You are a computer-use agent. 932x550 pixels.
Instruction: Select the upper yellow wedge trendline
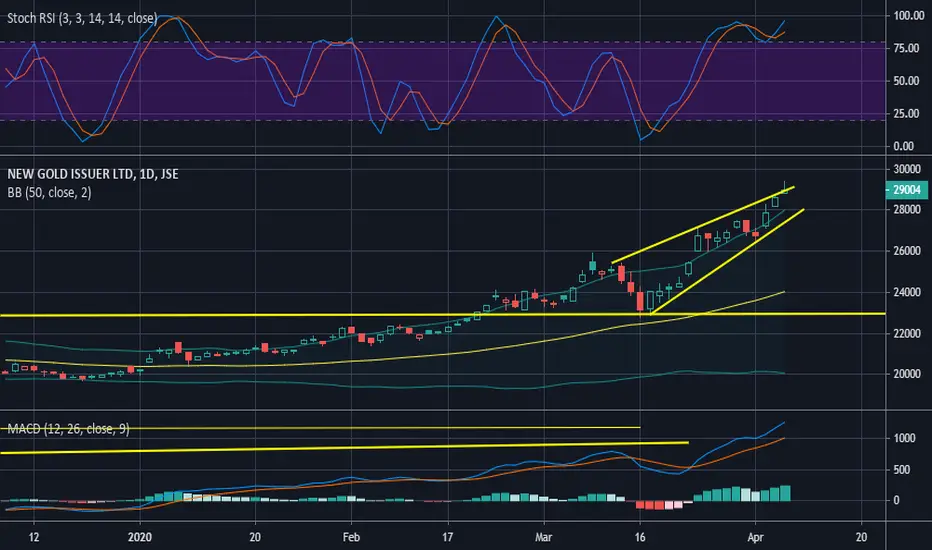[x=703, y=225]
